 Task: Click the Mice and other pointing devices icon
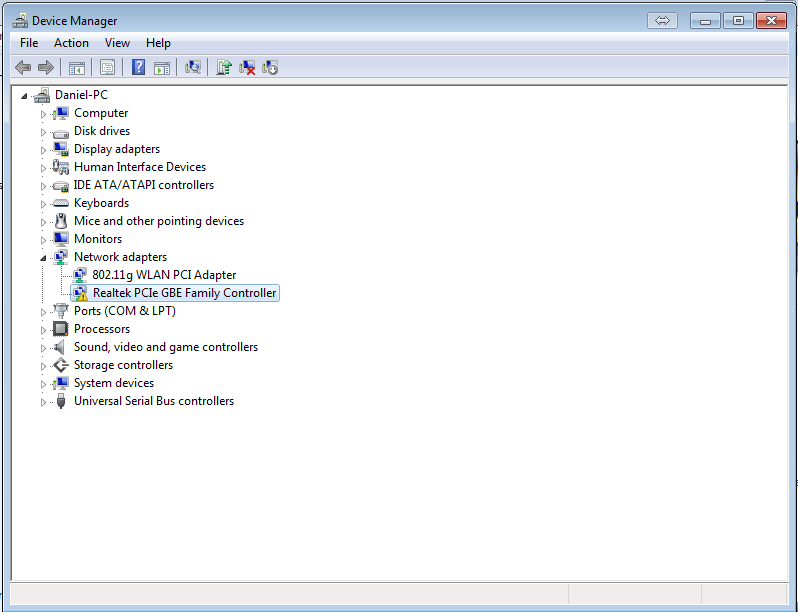click(x=61, y=221)
